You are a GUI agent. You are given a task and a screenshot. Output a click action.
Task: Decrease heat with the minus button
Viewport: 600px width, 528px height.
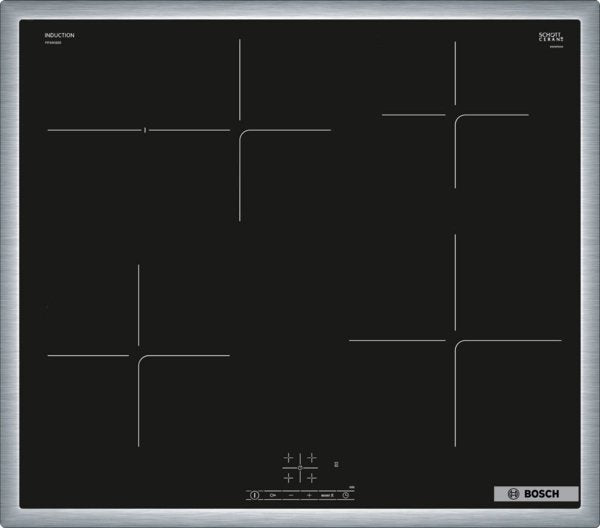click(290, 494)
